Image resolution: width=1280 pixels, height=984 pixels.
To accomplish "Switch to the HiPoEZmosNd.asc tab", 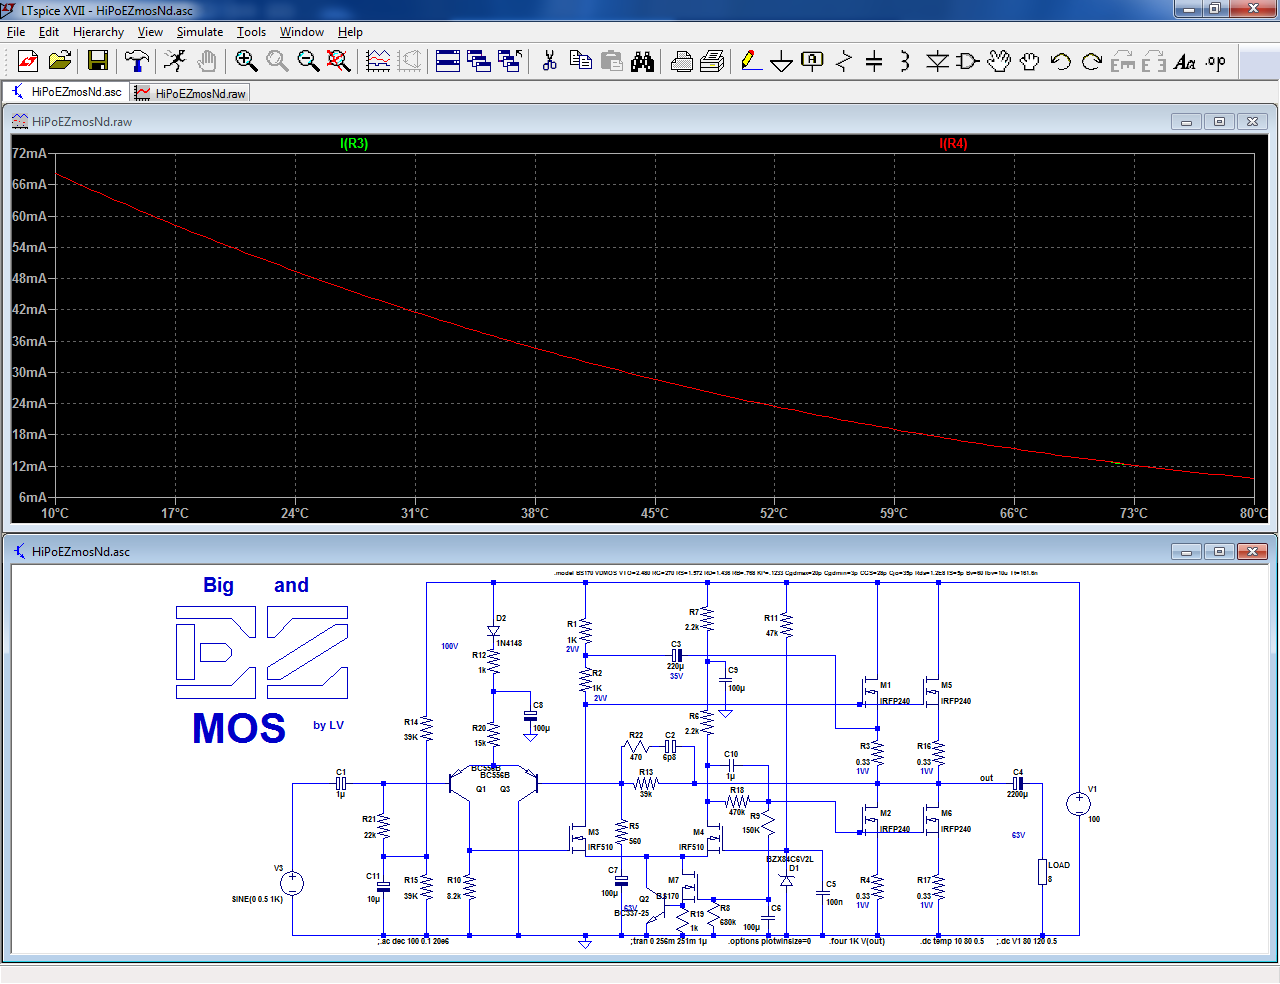I will pyautogui.click(x=66, y=92).
